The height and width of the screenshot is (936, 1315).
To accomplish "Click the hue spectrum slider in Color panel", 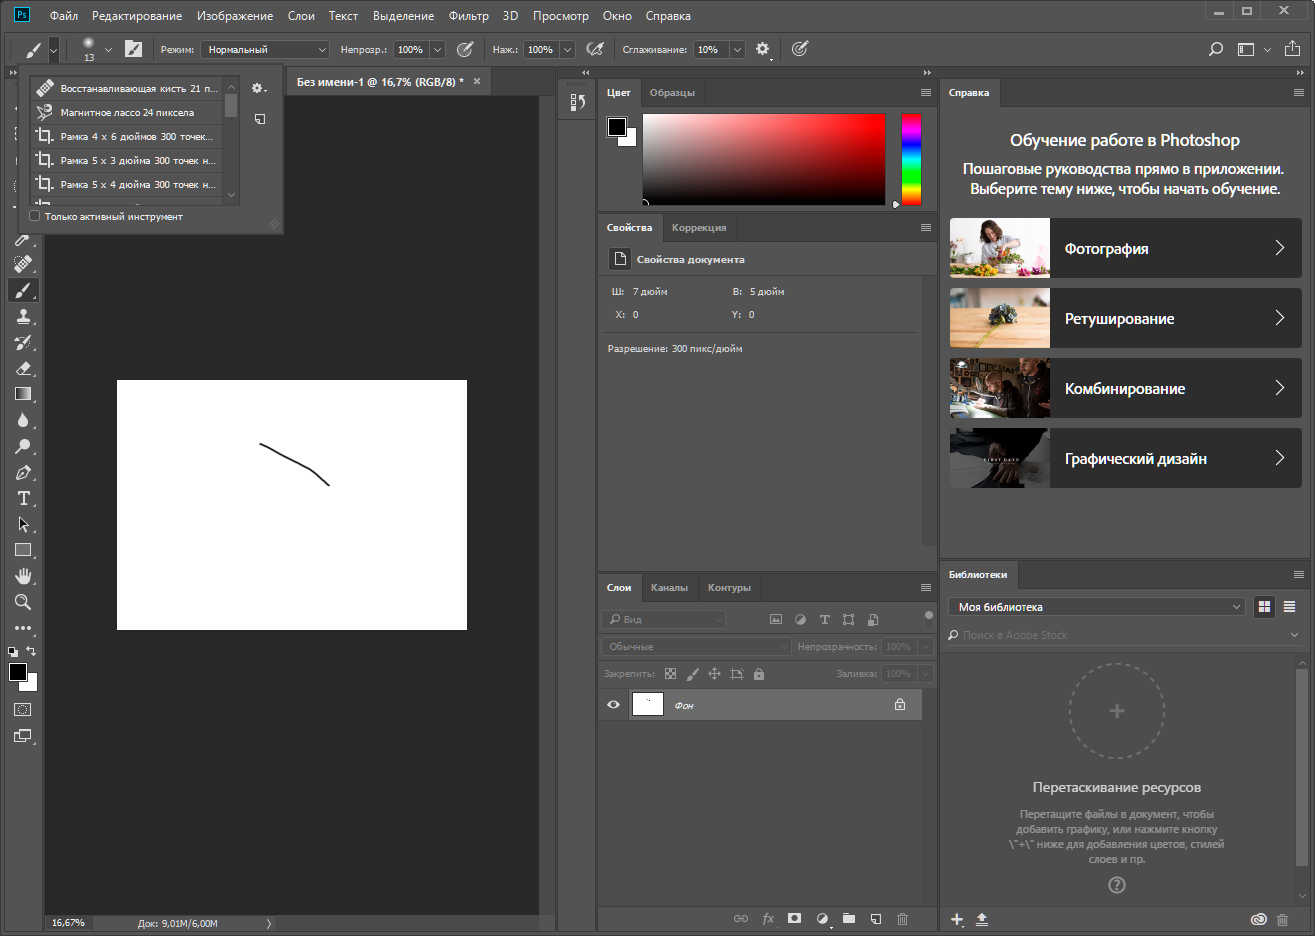I will [911, 159].
